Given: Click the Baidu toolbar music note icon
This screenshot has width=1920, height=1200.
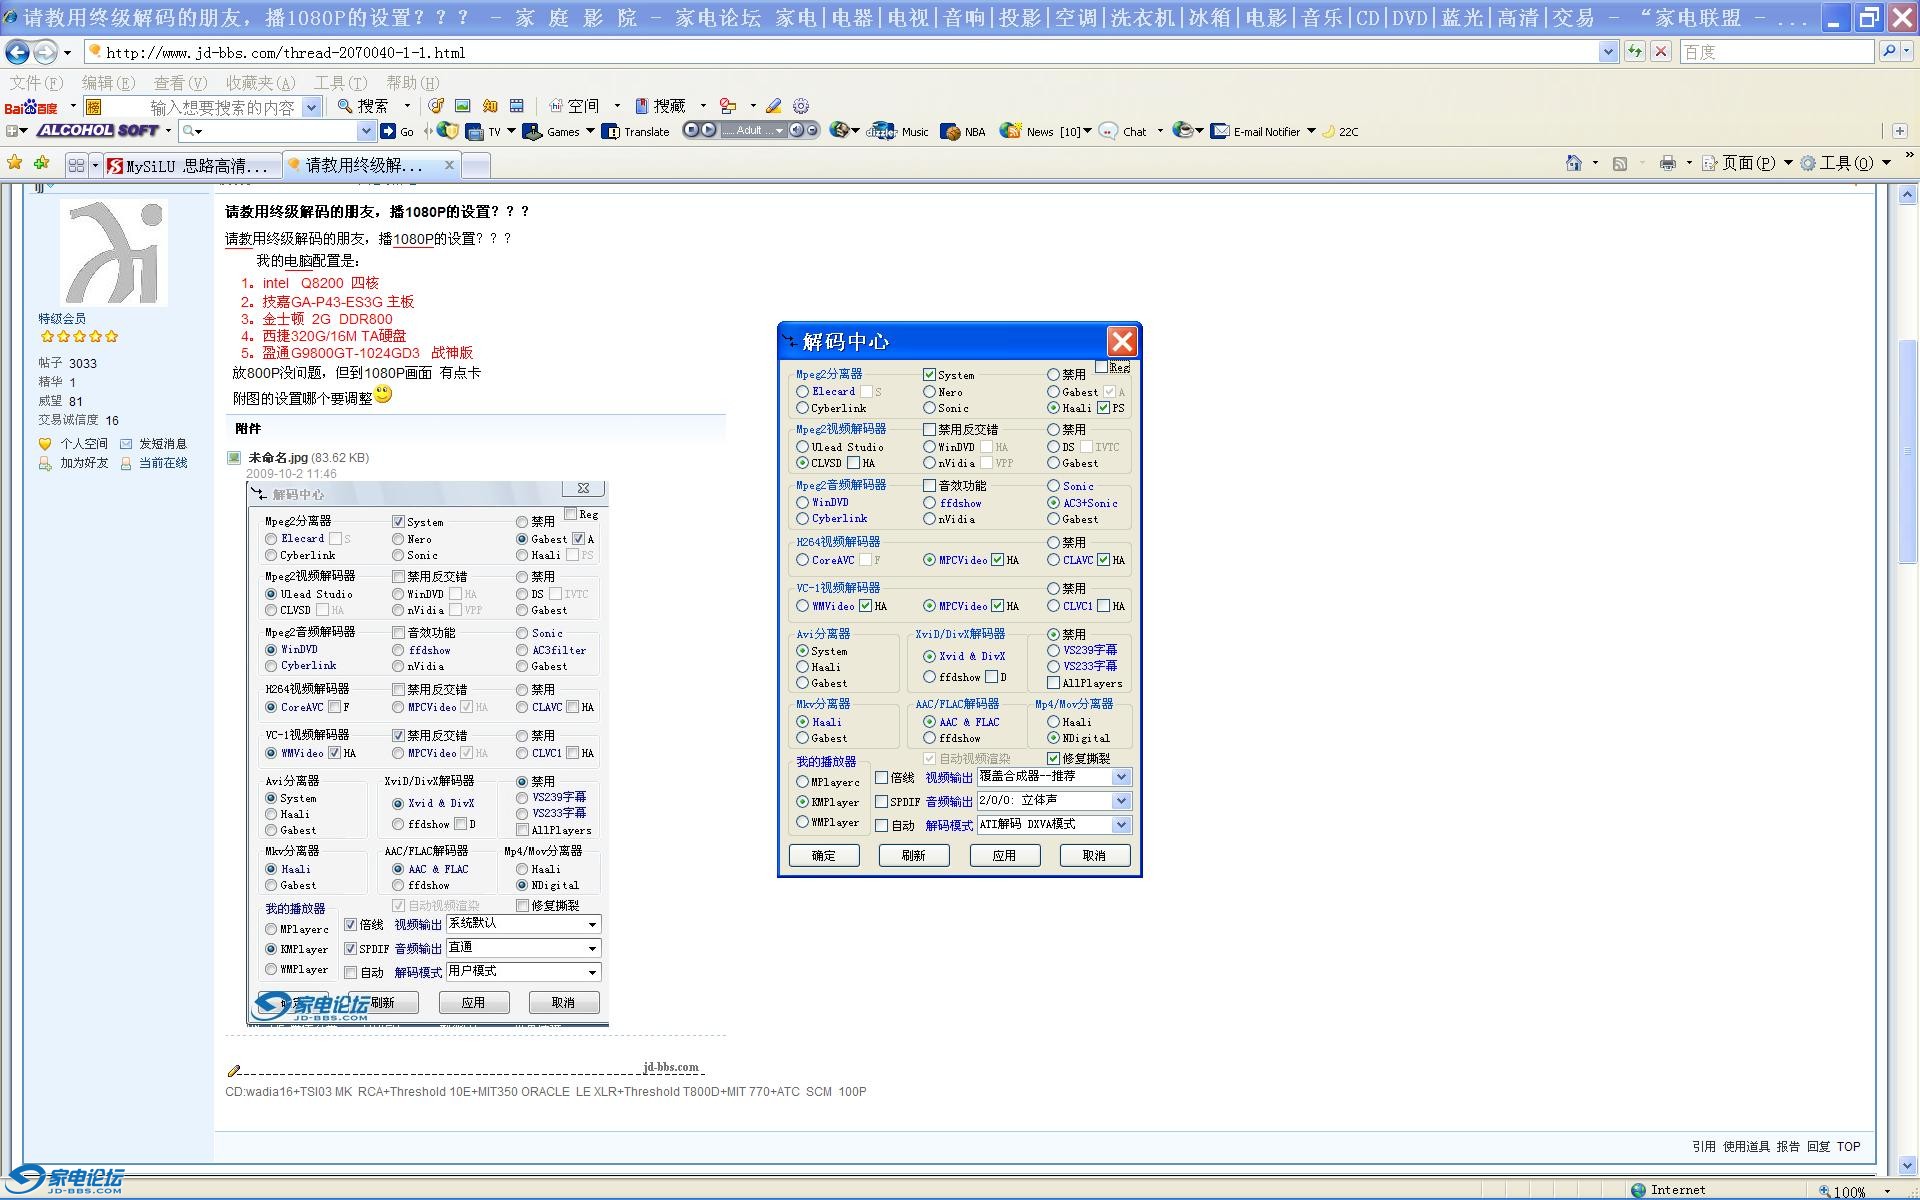Looking at the screenshot, I should [436, 106].
